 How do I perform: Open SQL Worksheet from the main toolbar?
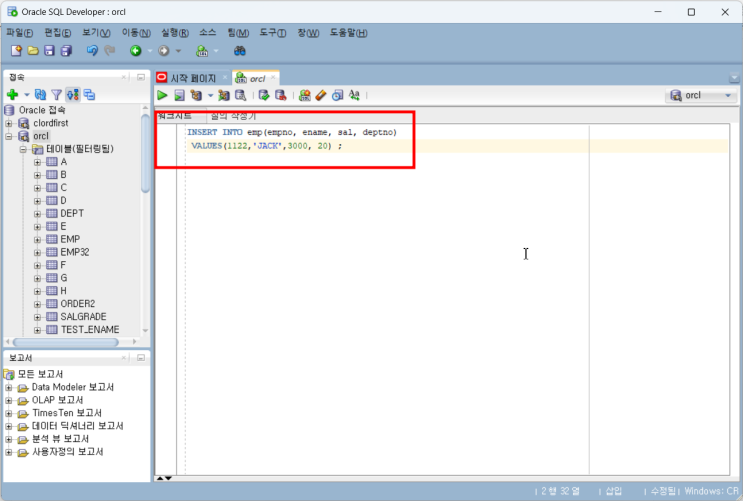(x=202, y=51)
